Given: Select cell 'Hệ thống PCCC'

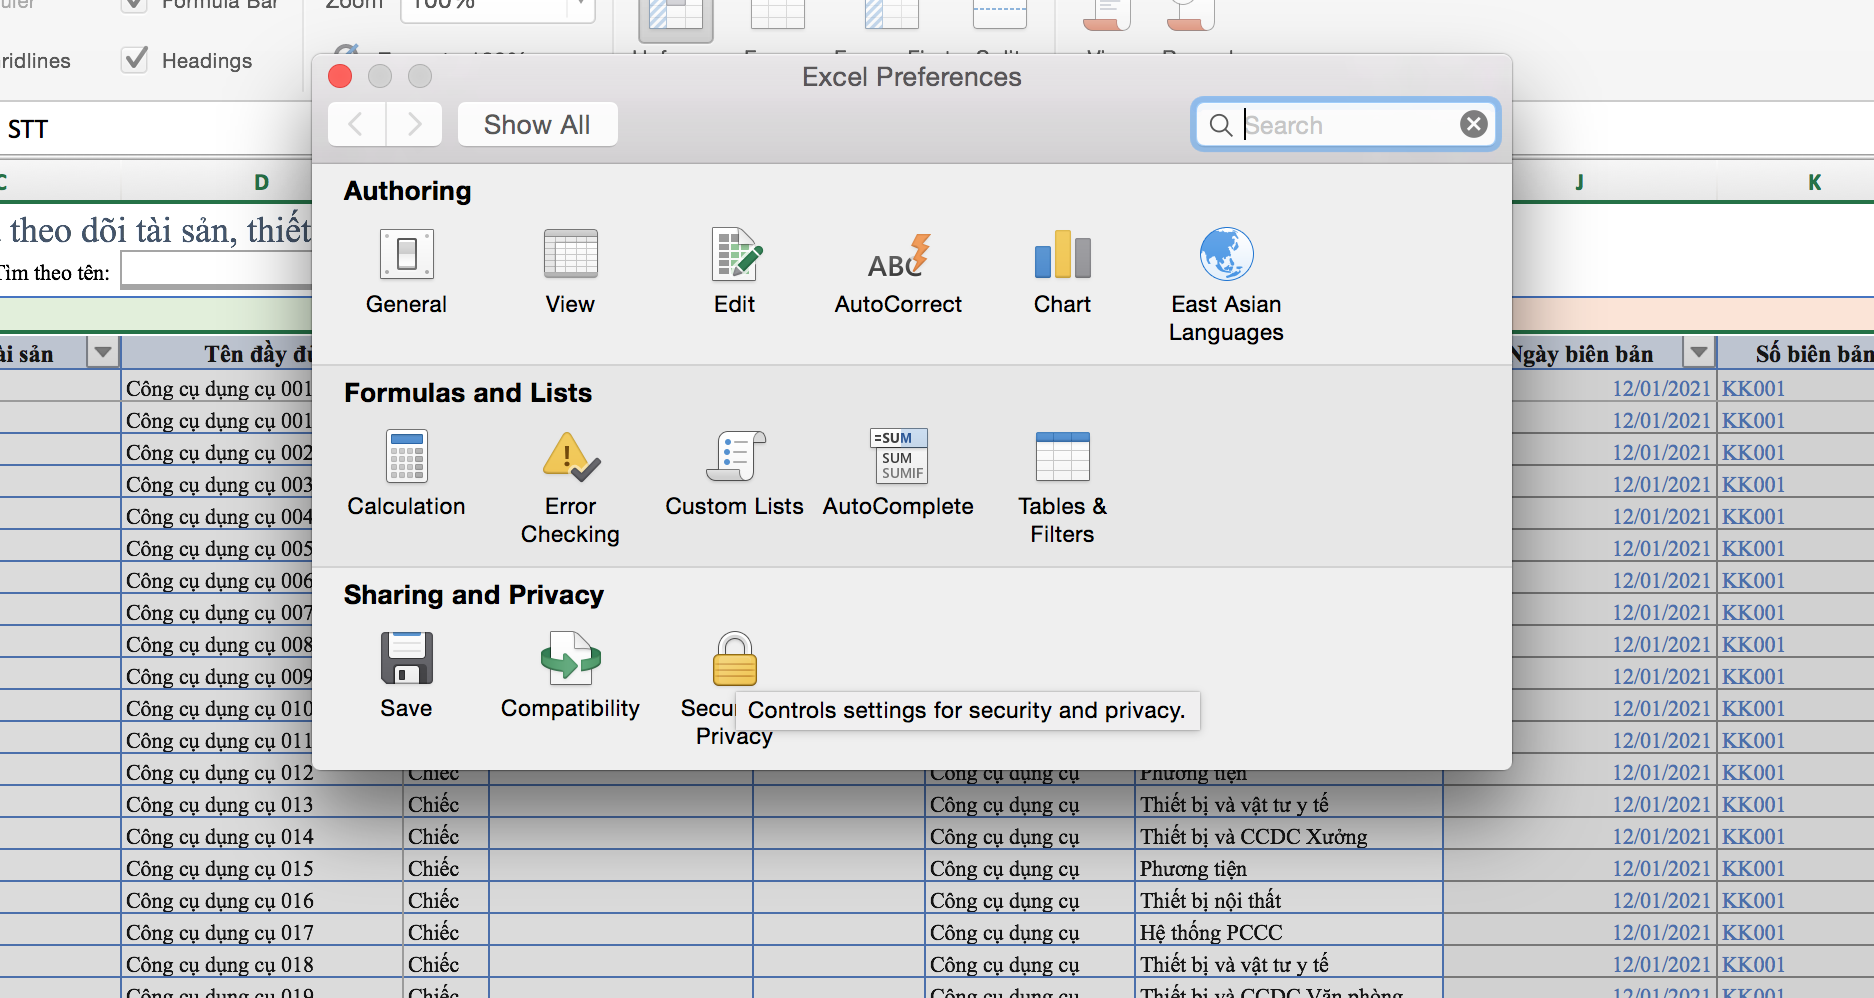Looking at the screenshot, I should click(x=1289, y=932).
